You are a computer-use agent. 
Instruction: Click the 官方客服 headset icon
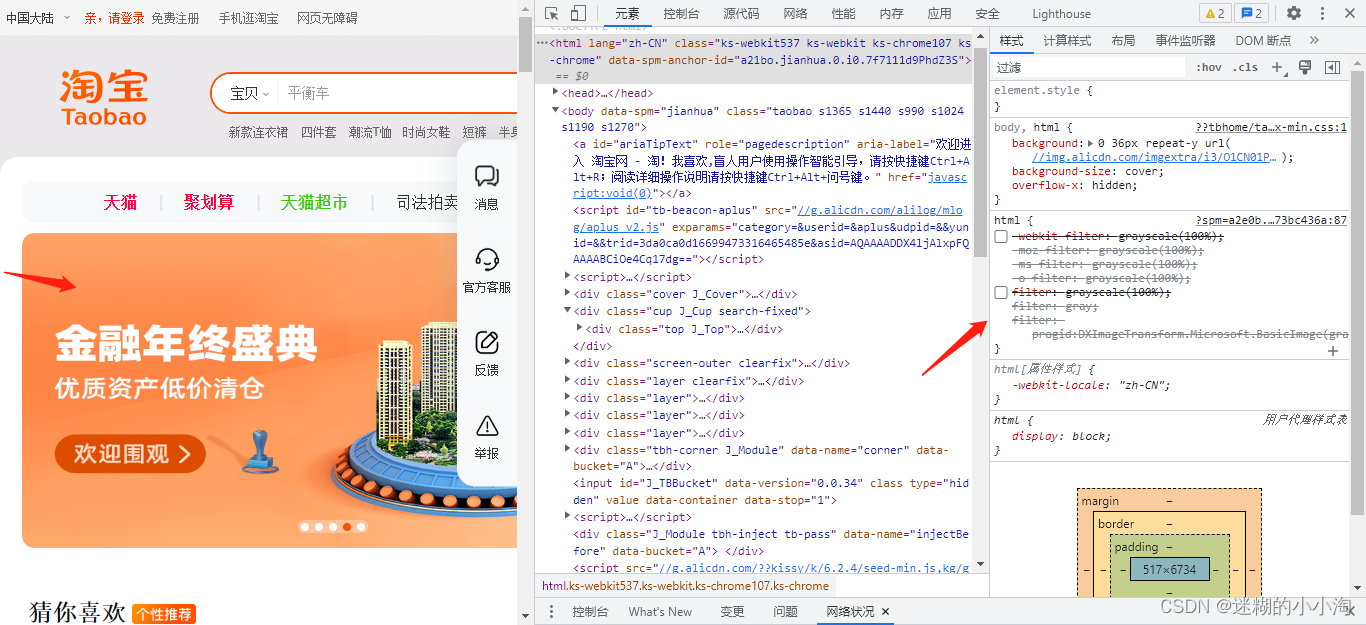point(487,260)
